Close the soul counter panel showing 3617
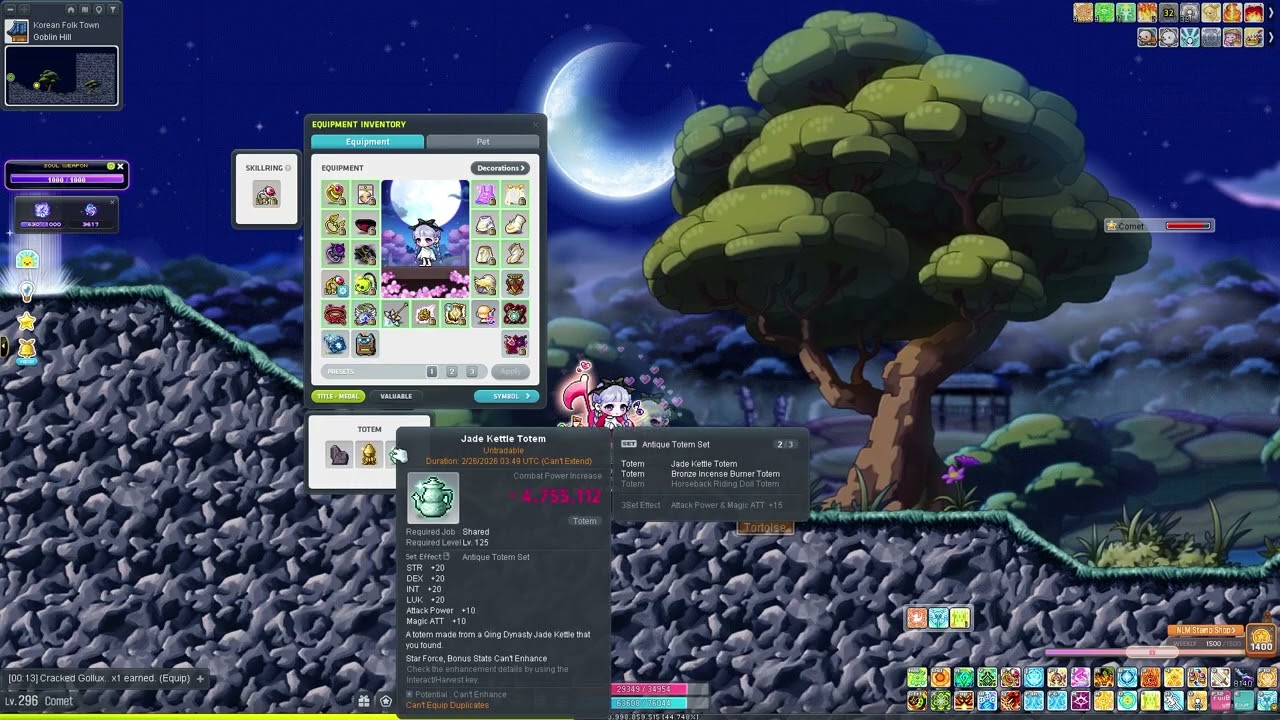This screenshot has height=720, width=1280. coord(113,202)
